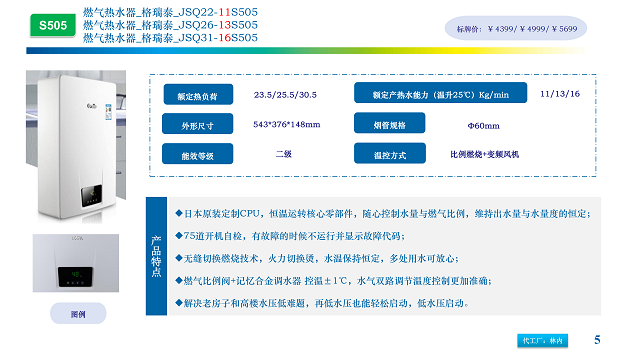Click the 比例燃烧+变频风机 value text
Screen dimensions: 640x360
coord(484,154)
